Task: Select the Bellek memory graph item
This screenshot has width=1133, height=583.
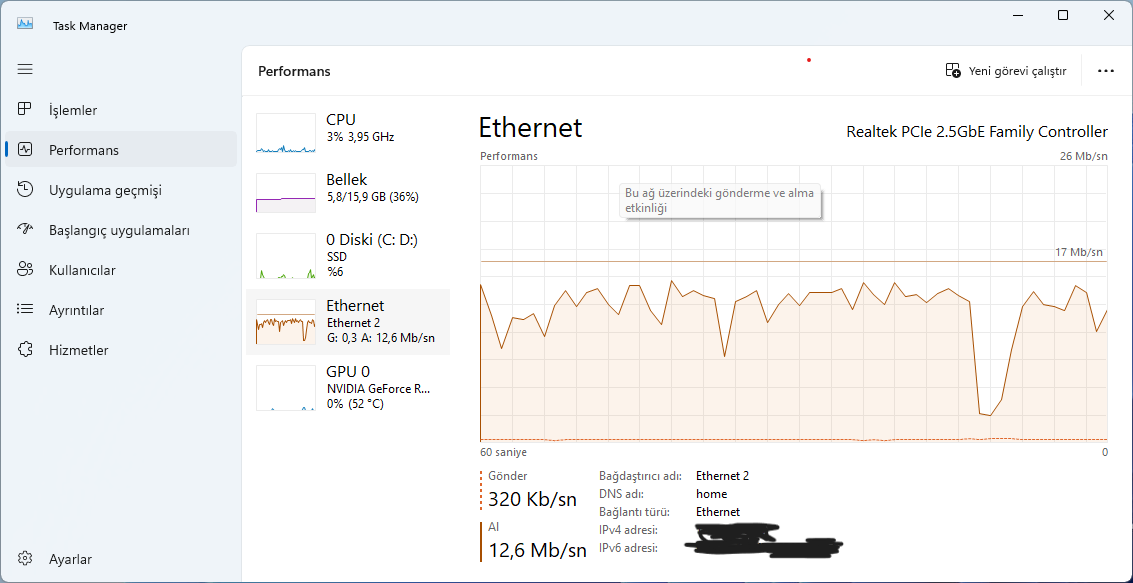Action: (286, 193)
